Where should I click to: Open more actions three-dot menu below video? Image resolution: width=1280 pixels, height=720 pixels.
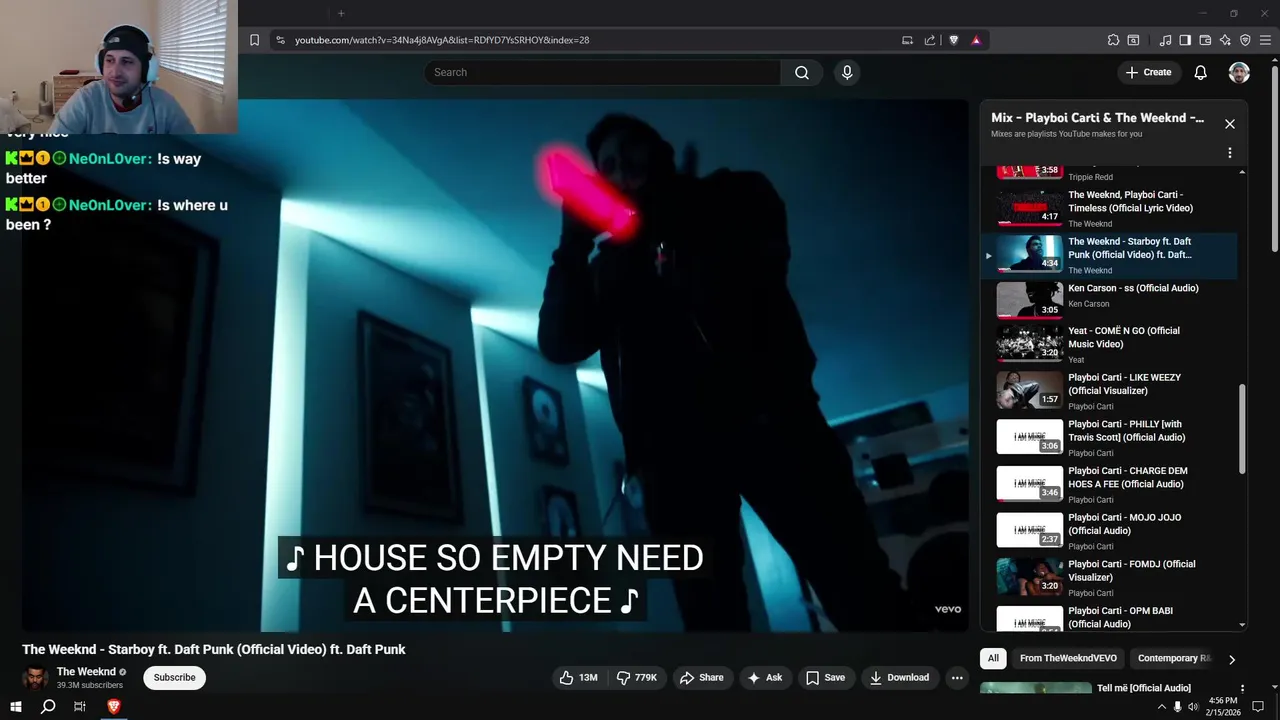click(957, 677)
